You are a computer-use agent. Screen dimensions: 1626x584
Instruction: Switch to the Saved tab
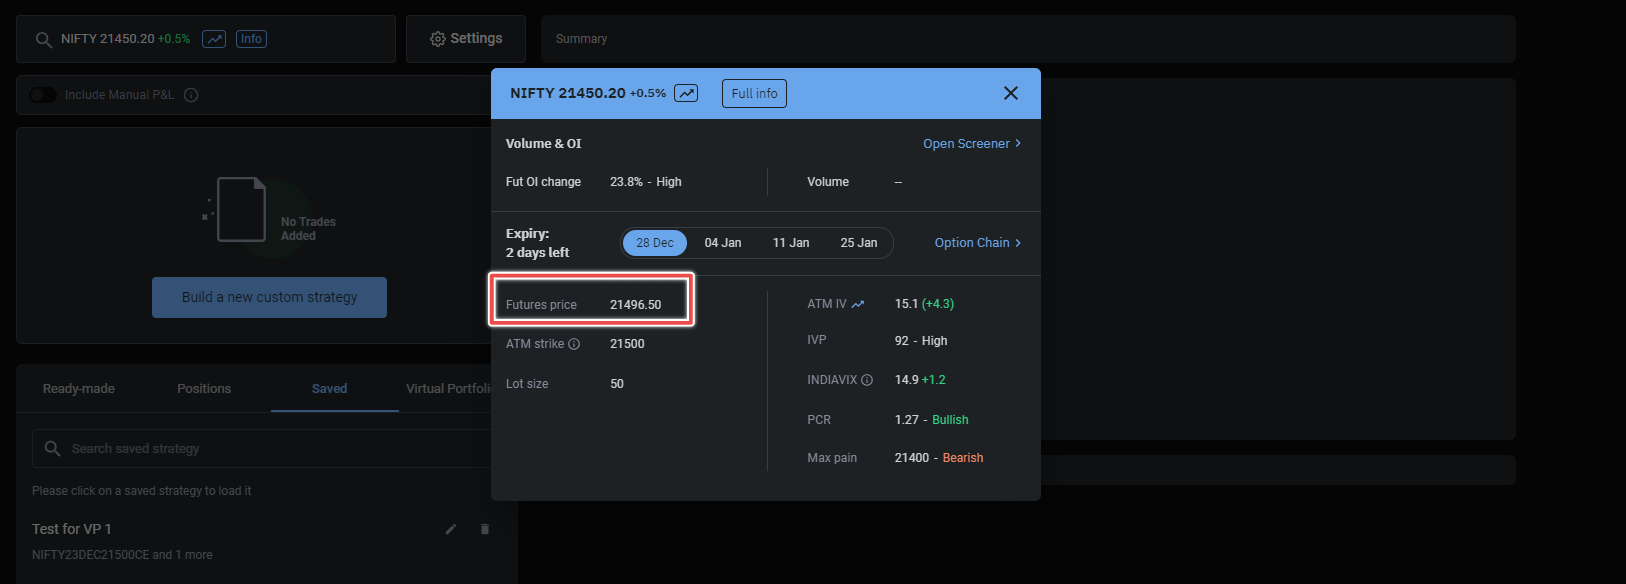point(329,389)
